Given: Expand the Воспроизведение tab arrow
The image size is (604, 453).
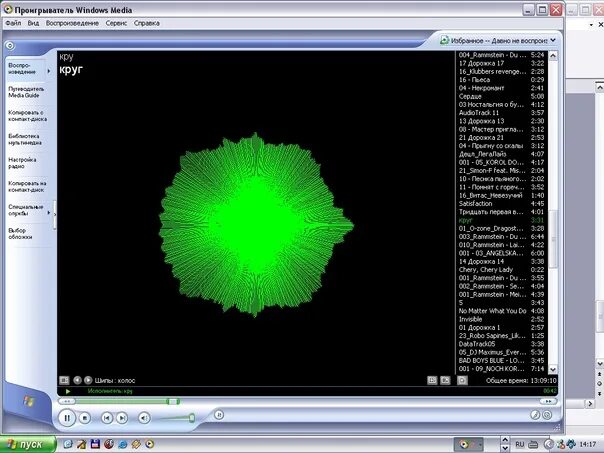Looking at the screenshot, I should [49, 71].
